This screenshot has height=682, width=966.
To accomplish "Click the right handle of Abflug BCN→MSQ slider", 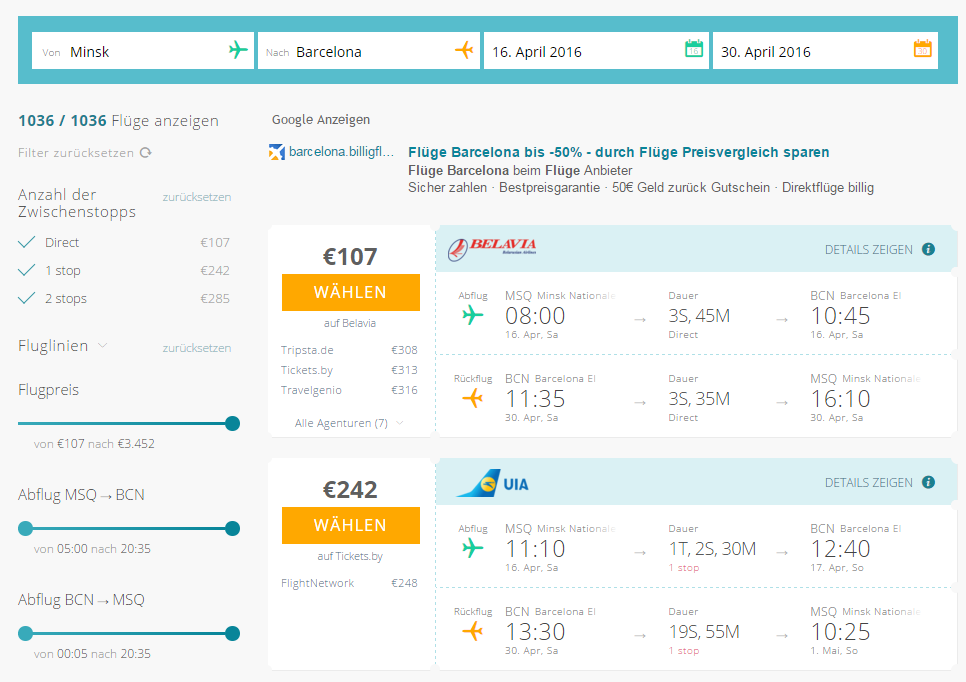I will [x=232, y=633].
